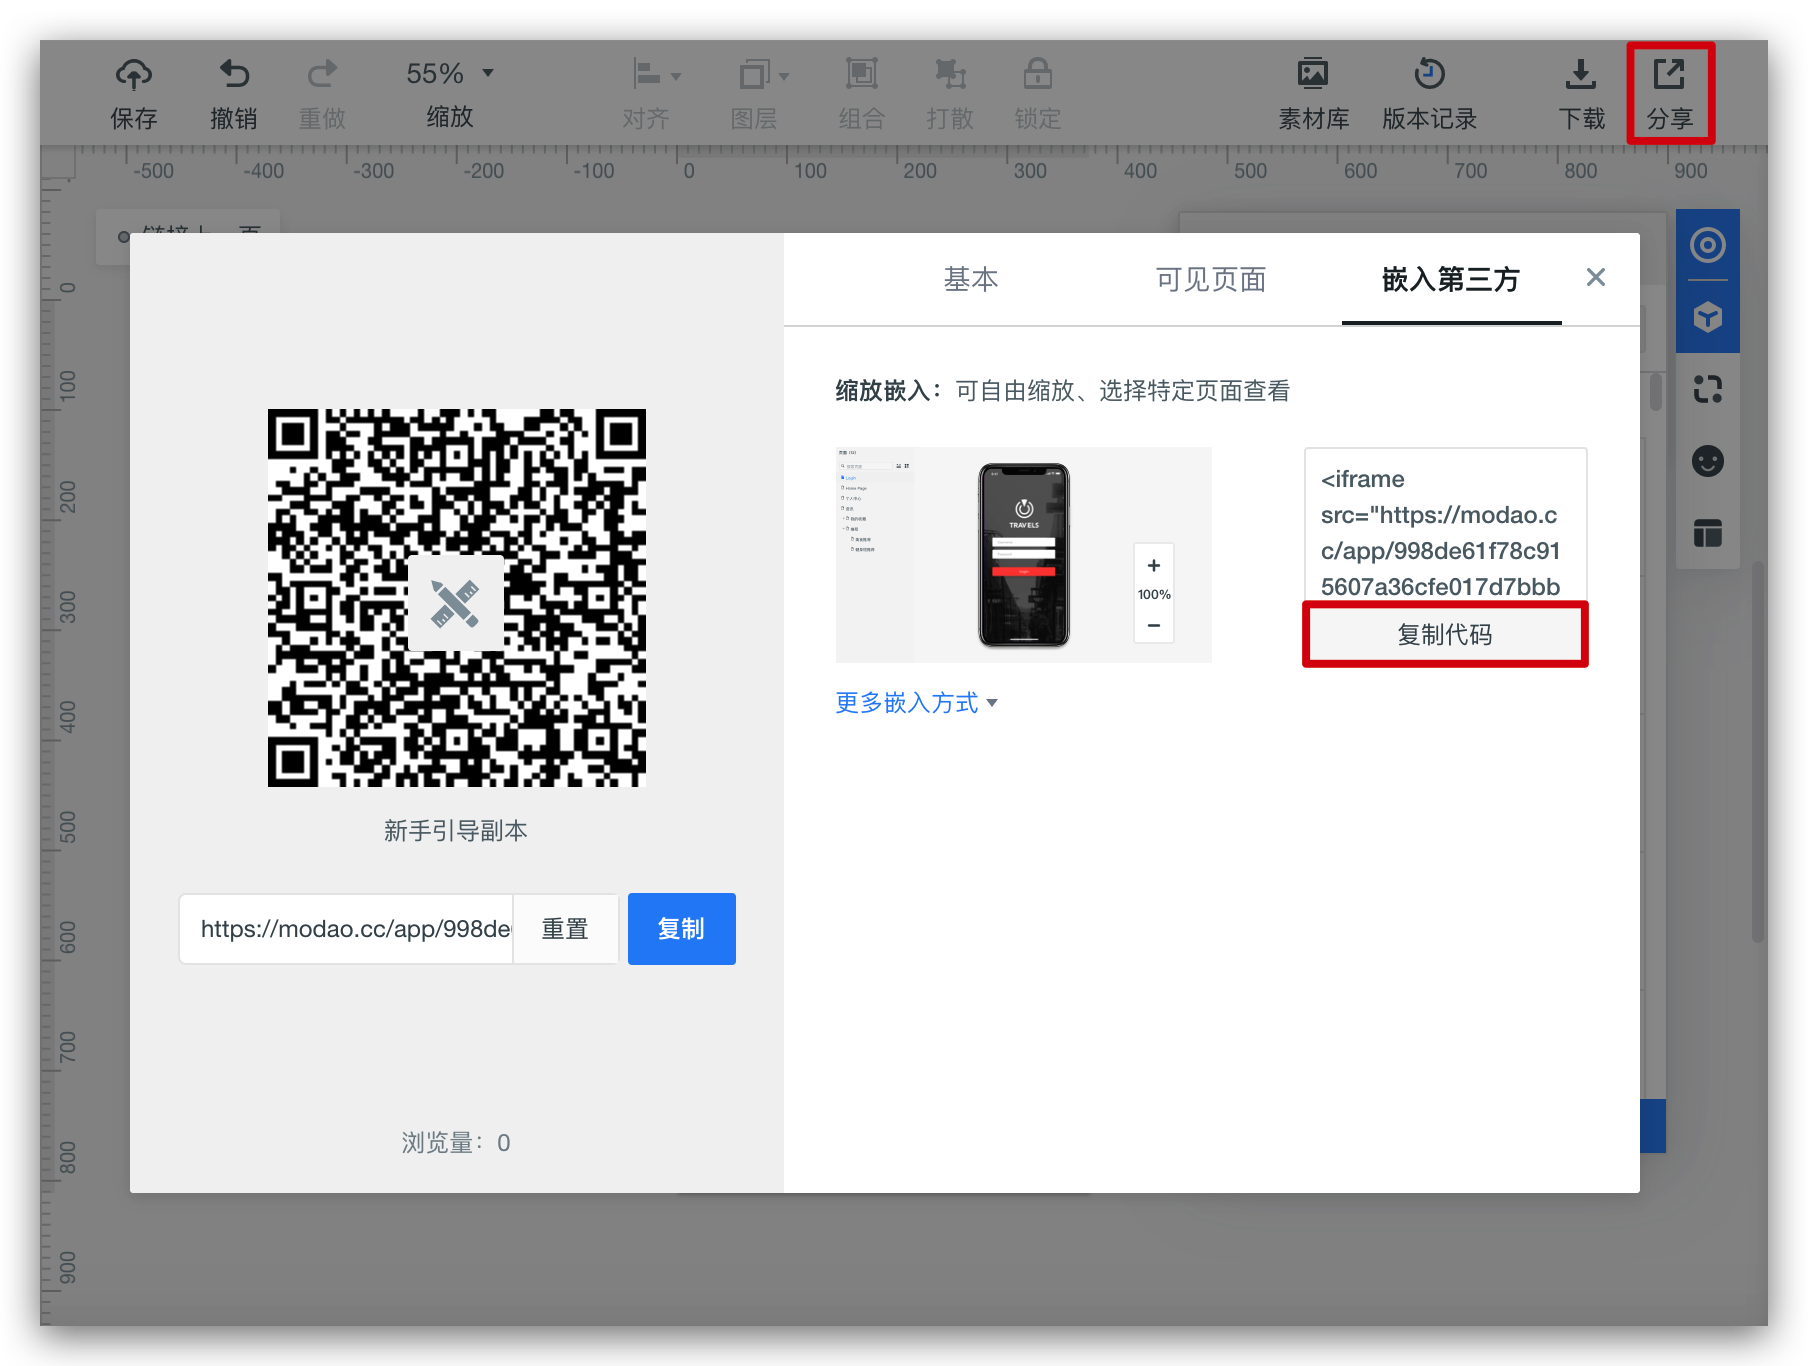
Task: Click the share URL input field
Action: (x=347, y=929)
